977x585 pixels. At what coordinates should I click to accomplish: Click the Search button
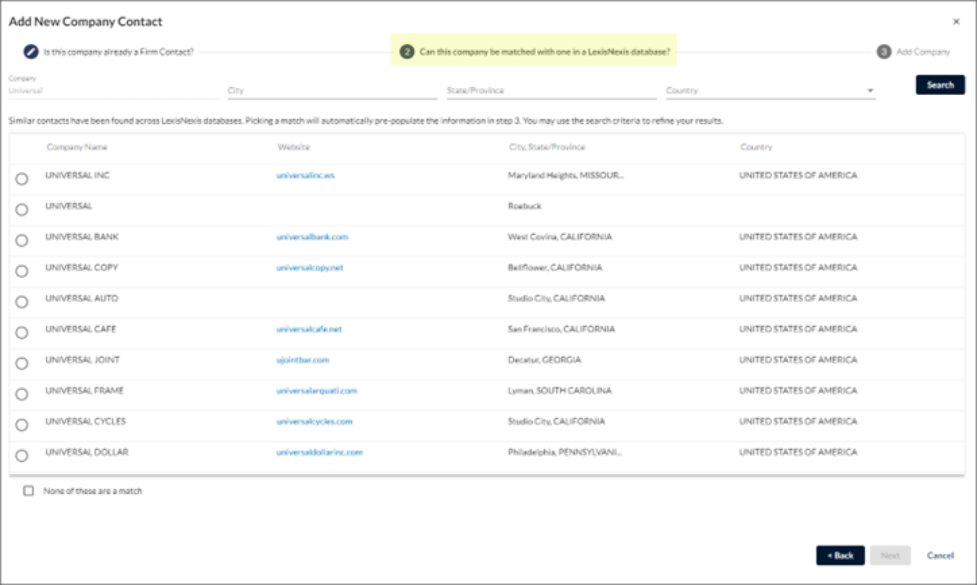click(940, 85)
